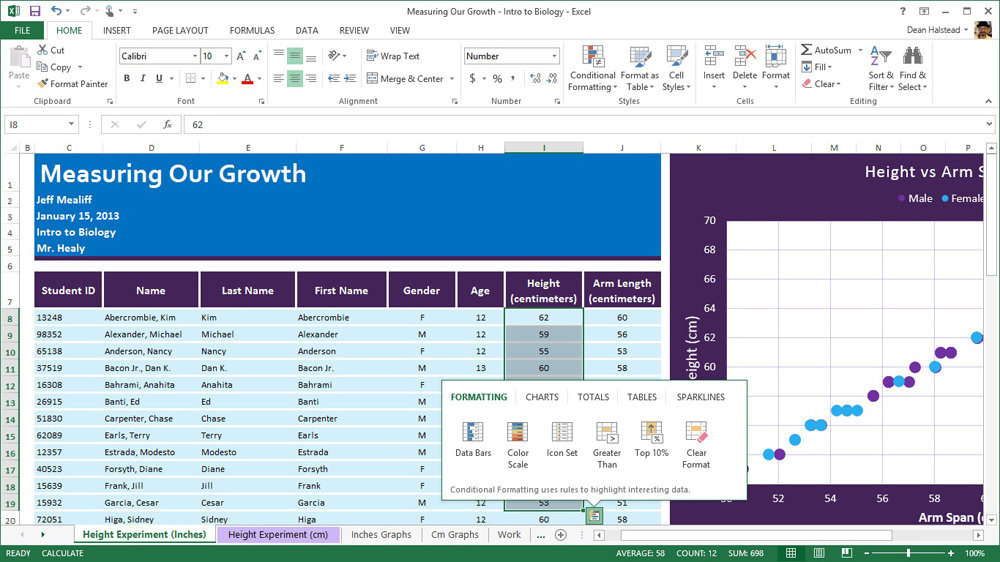Image resolution: width=1000 pixels, height=562 pixels.
Task: Apply comma style number format
Action: pos(512,78)
